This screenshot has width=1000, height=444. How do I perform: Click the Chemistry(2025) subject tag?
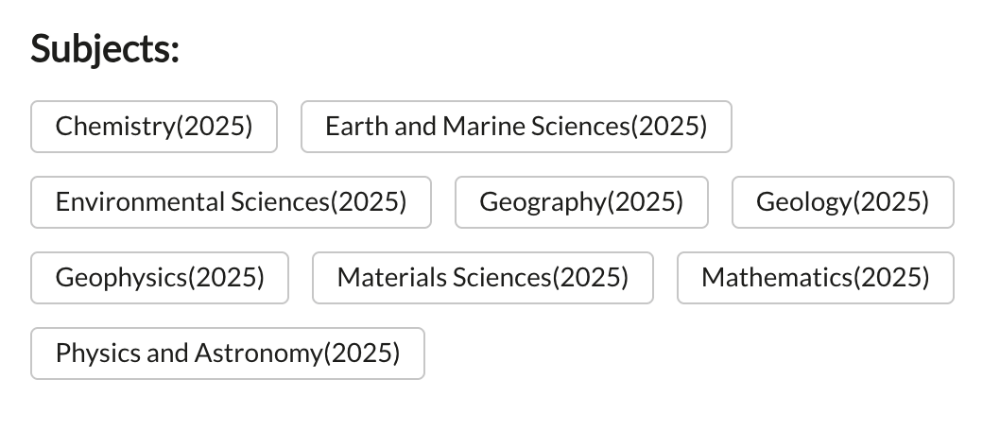pos(154,127)
